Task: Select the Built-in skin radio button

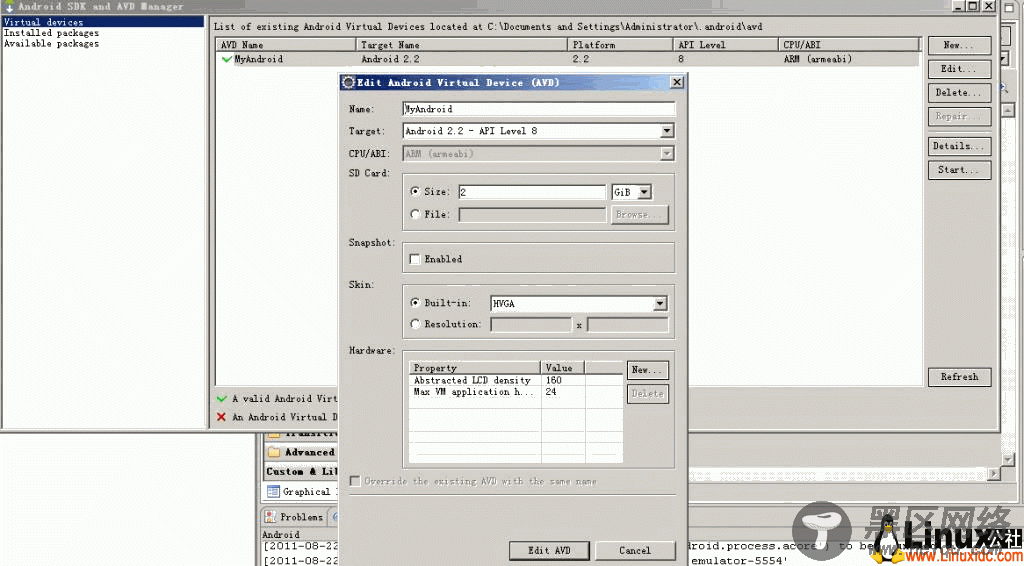Action: tap(415, 303)
